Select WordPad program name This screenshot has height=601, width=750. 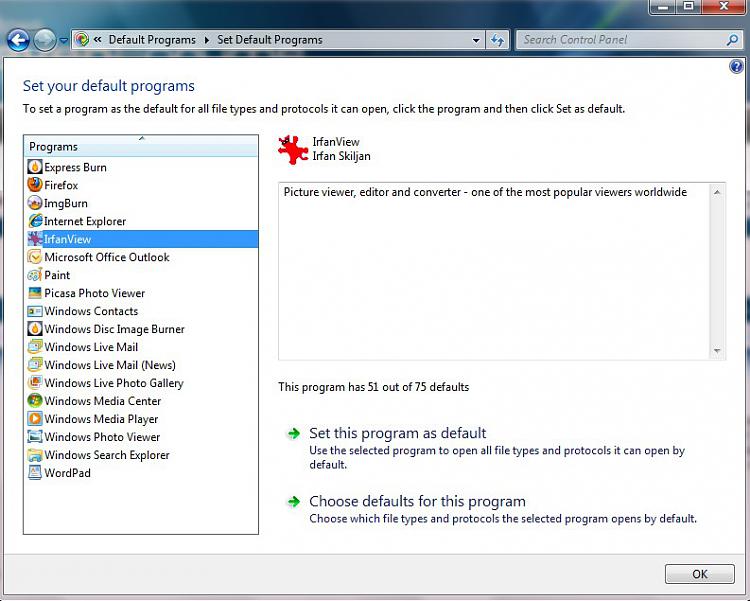click(67, 473)
